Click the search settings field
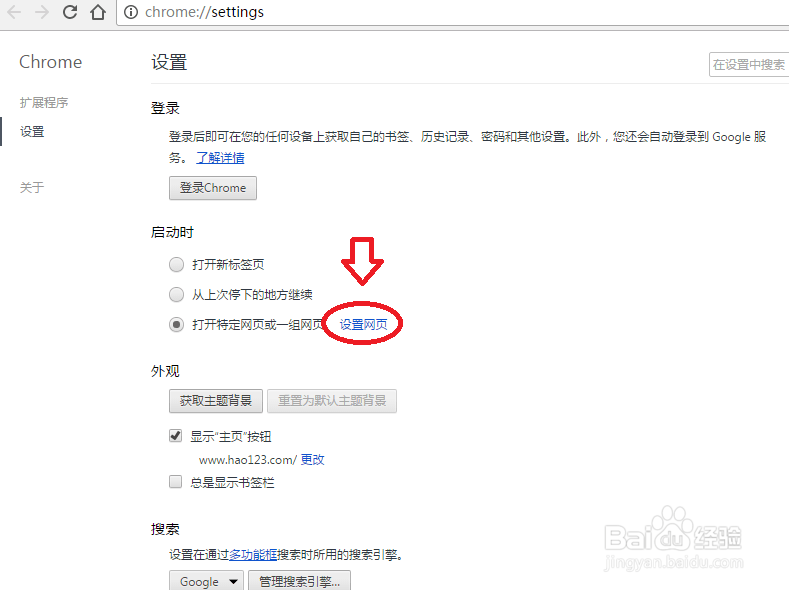Image resolution: width=789 pixels, height=590 pixels. 749,64
